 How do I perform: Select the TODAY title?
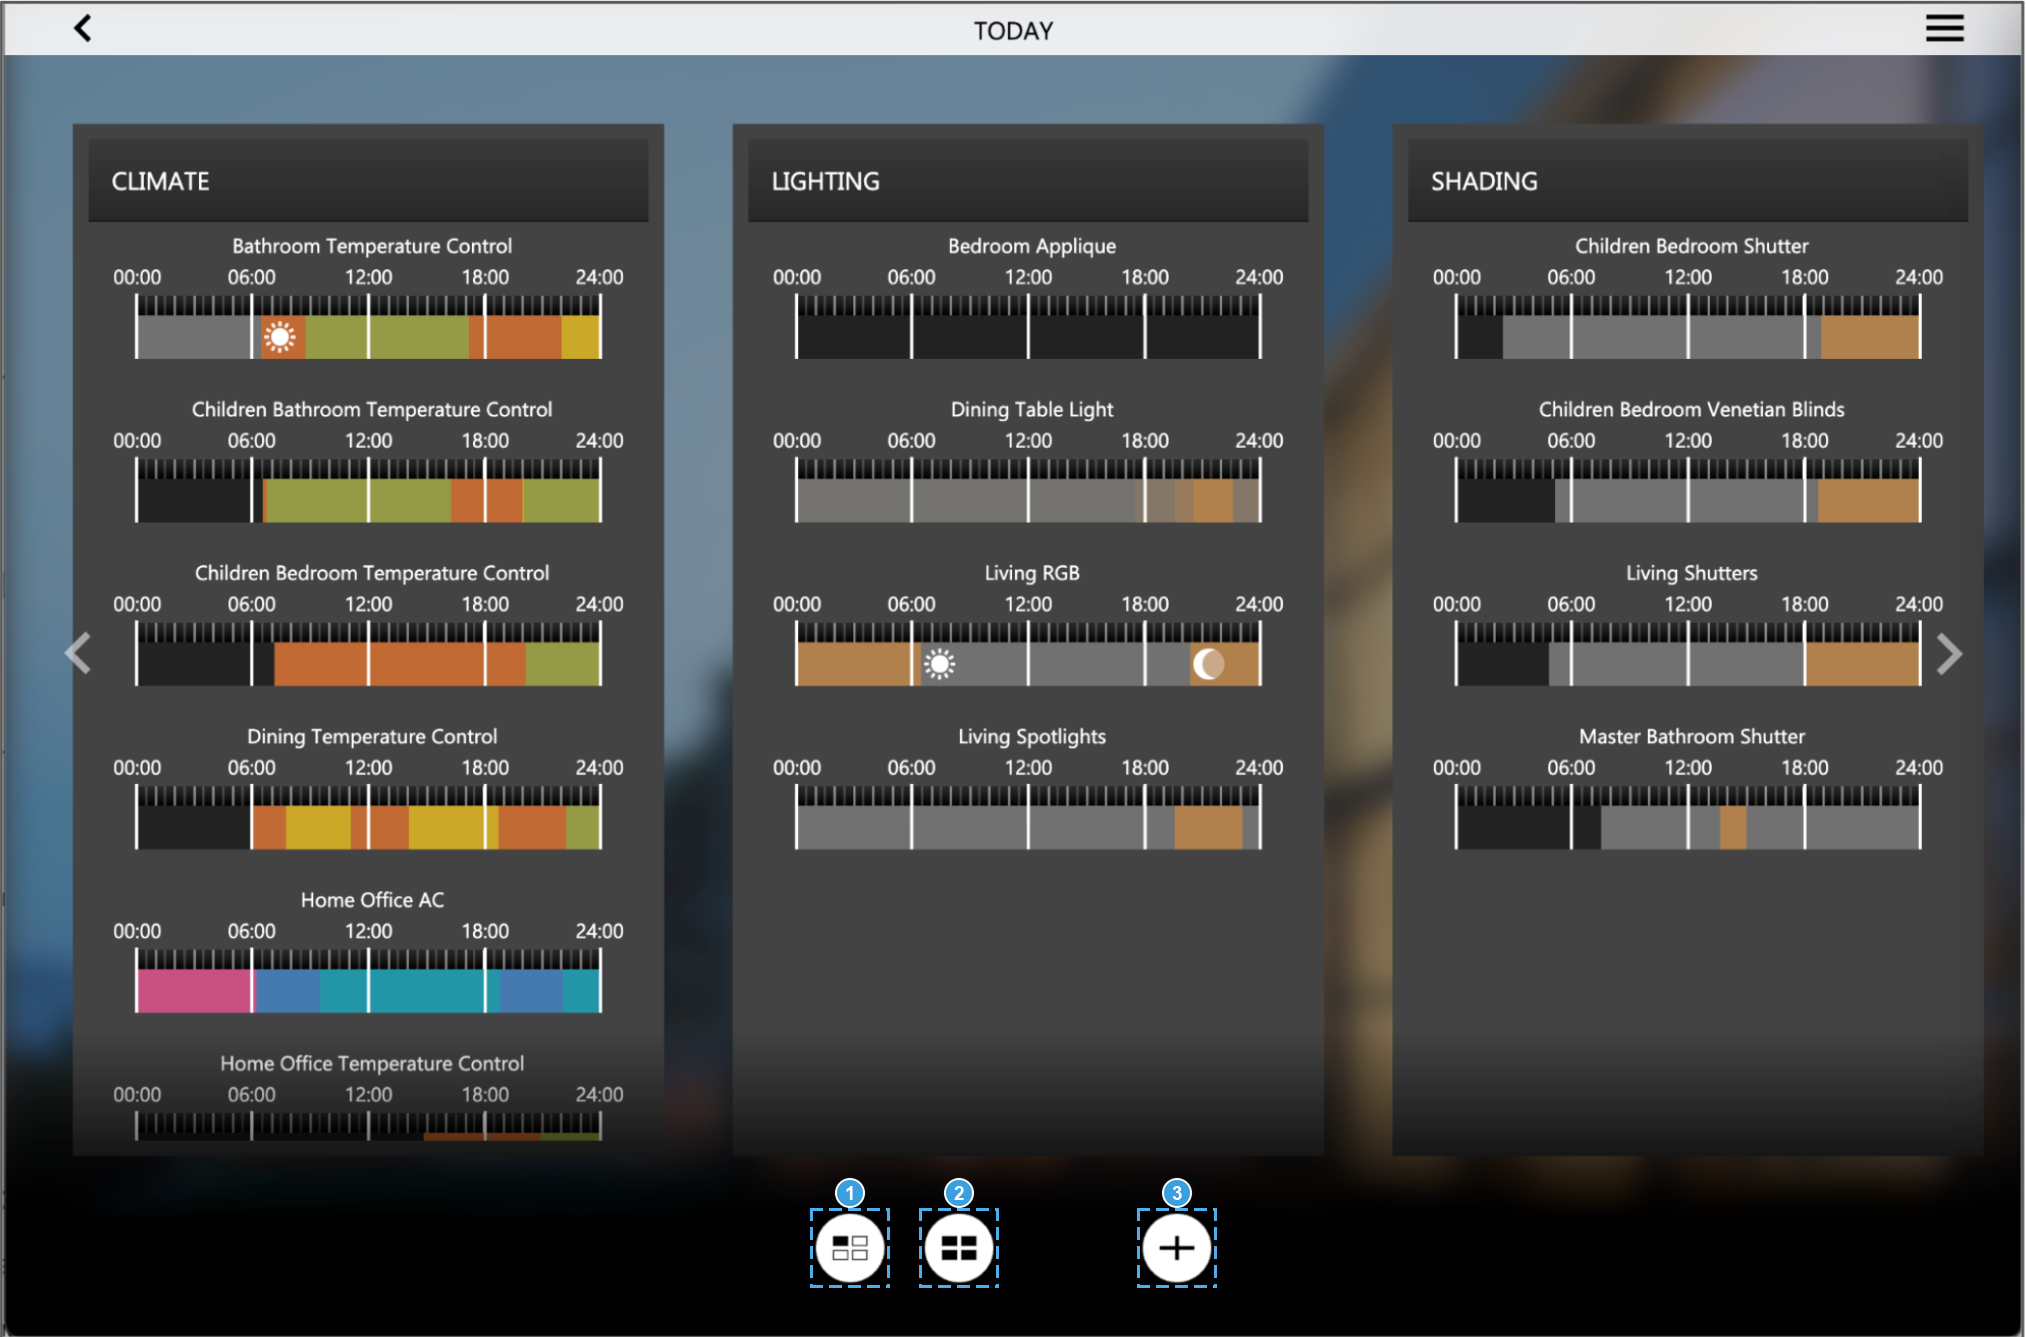click(1013, 30)
